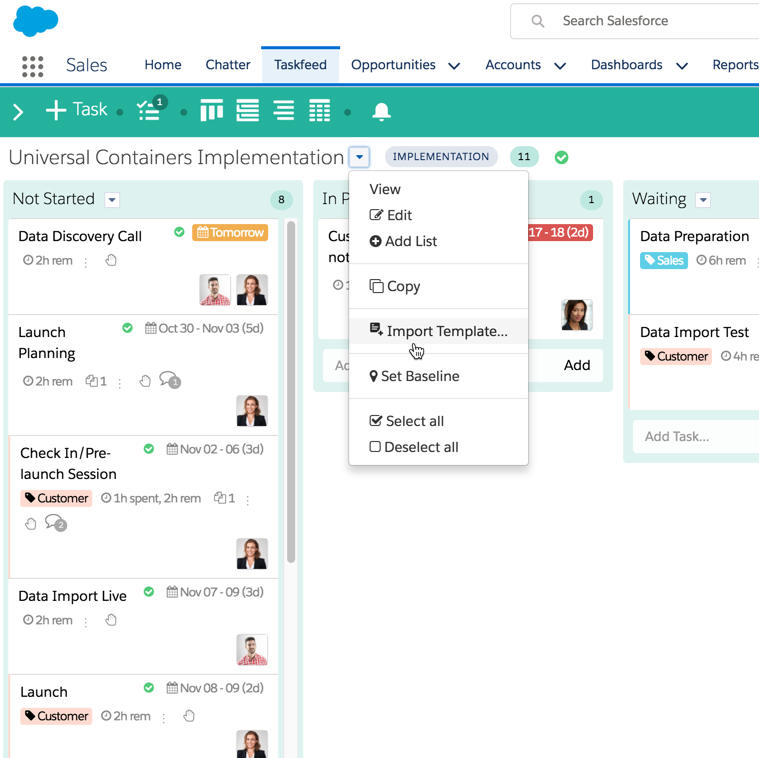Viewport: 759px width, 758px height.
Task: Click assignee photo on Data Import Live
Action: (252, 650)
